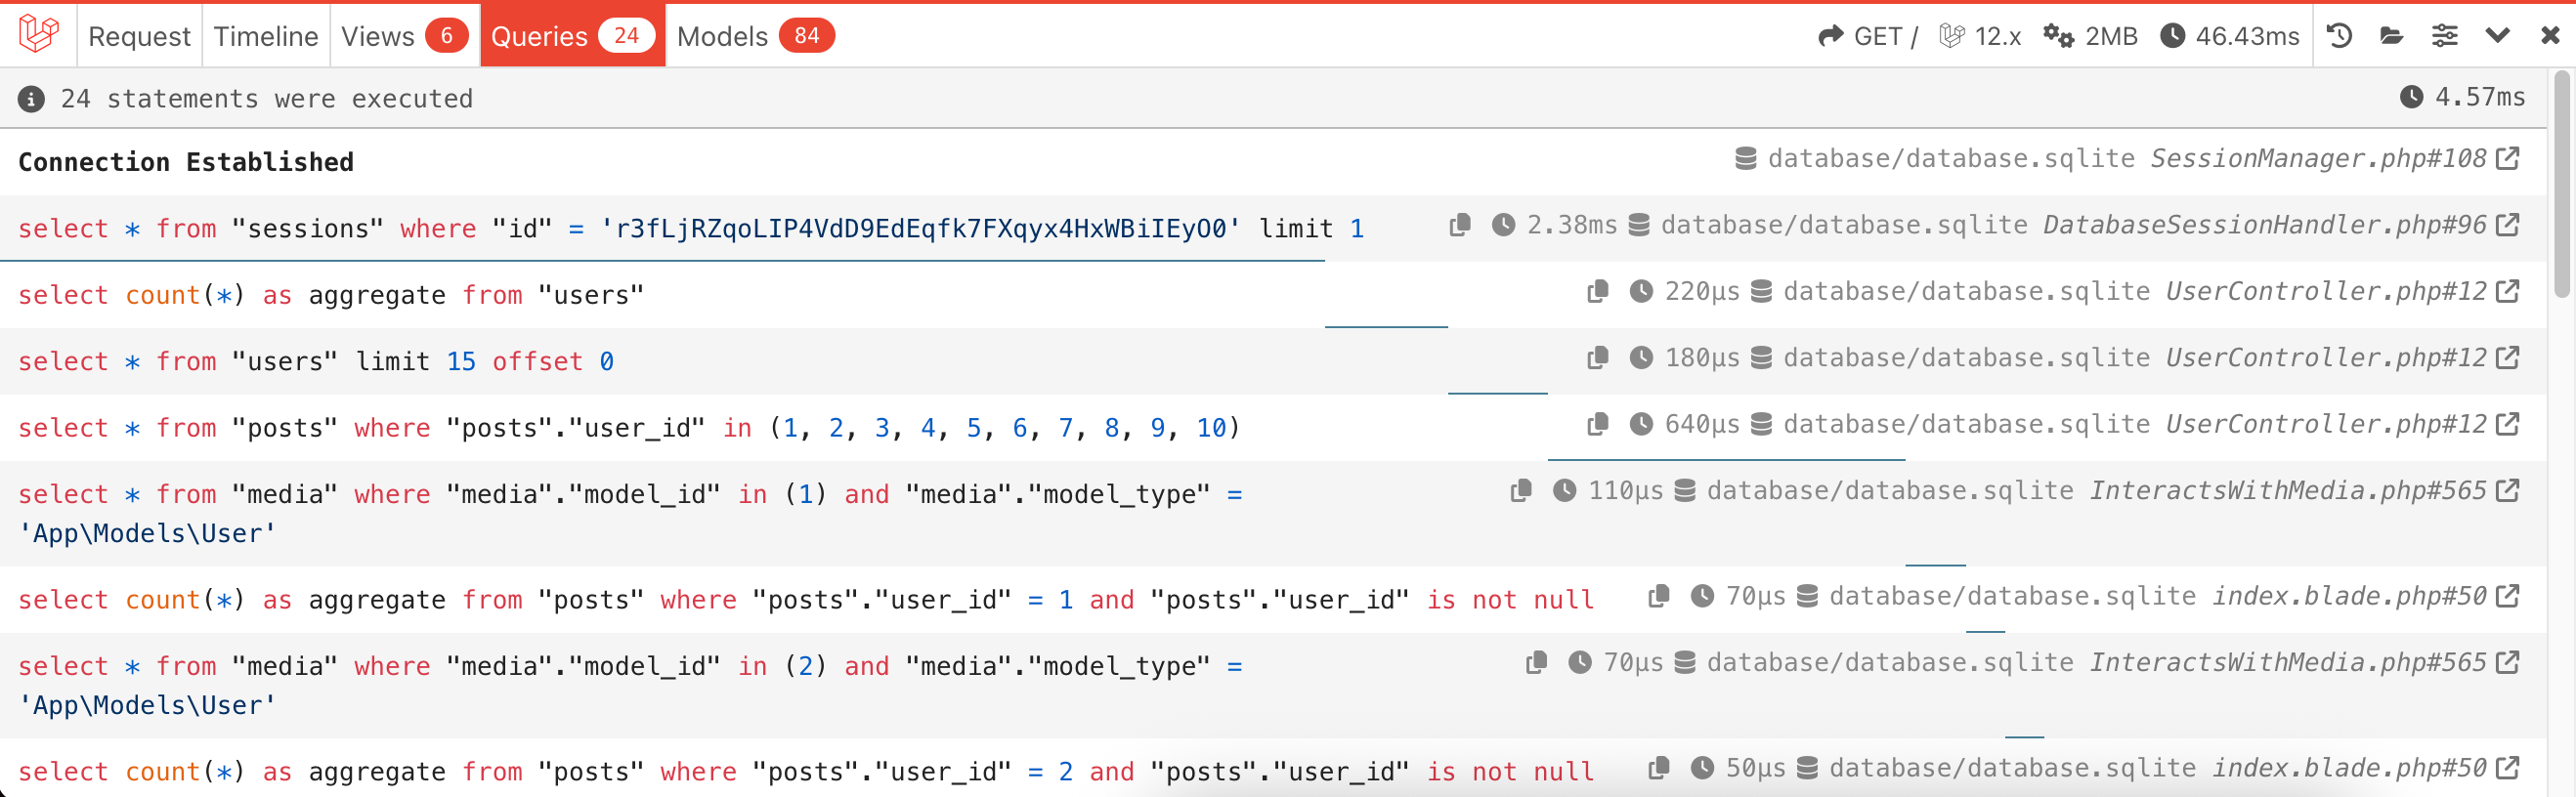Copy the posts user_id in query
The height and width of the screenshot is (797, 2576).
1597,424
